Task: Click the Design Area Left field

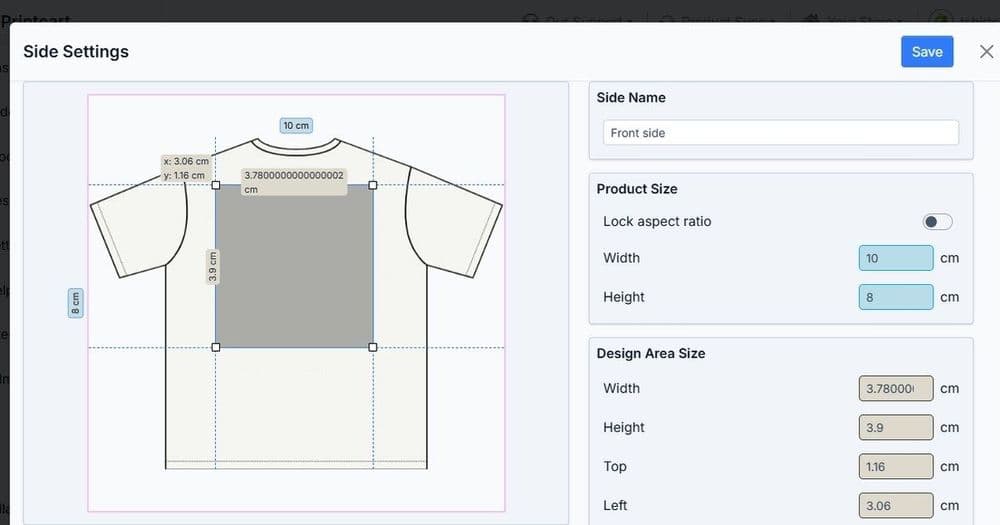Action: point(895,506)
